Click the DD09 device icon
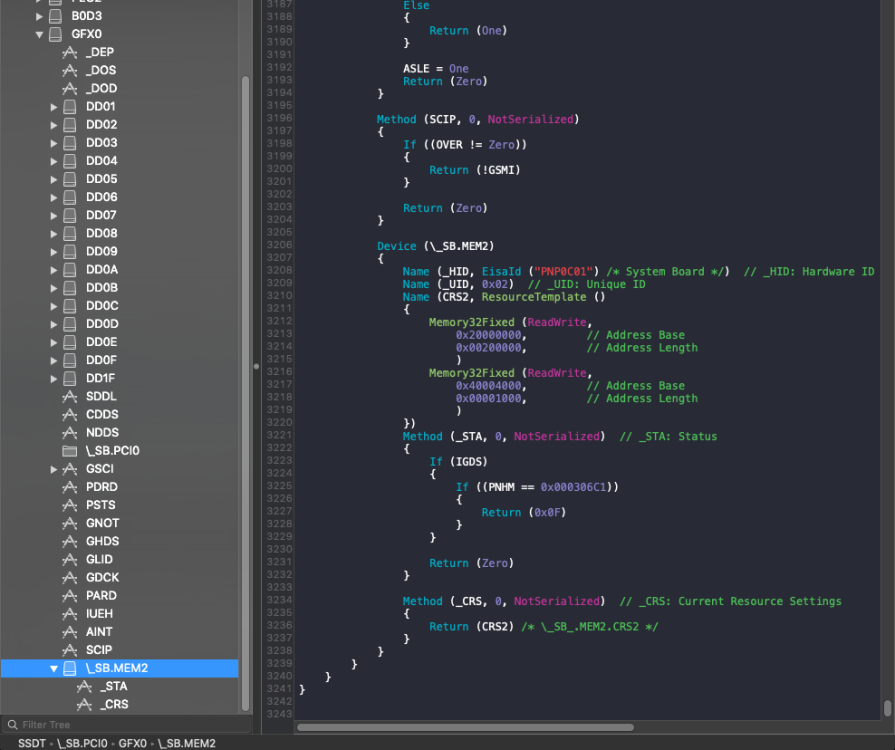The height and width of the screenshot is (750, 895). pos(70,252)
